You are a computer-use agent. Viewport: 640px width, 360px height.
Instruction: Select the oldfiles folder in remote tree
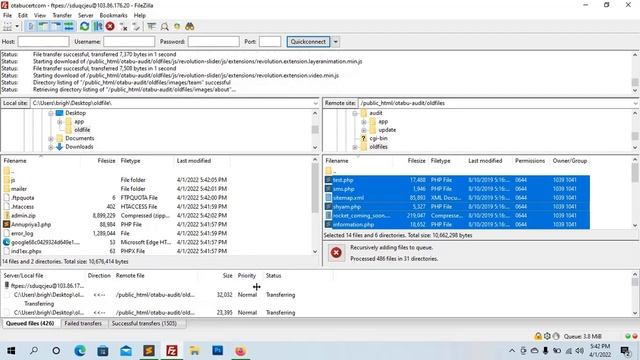[378, 147]
